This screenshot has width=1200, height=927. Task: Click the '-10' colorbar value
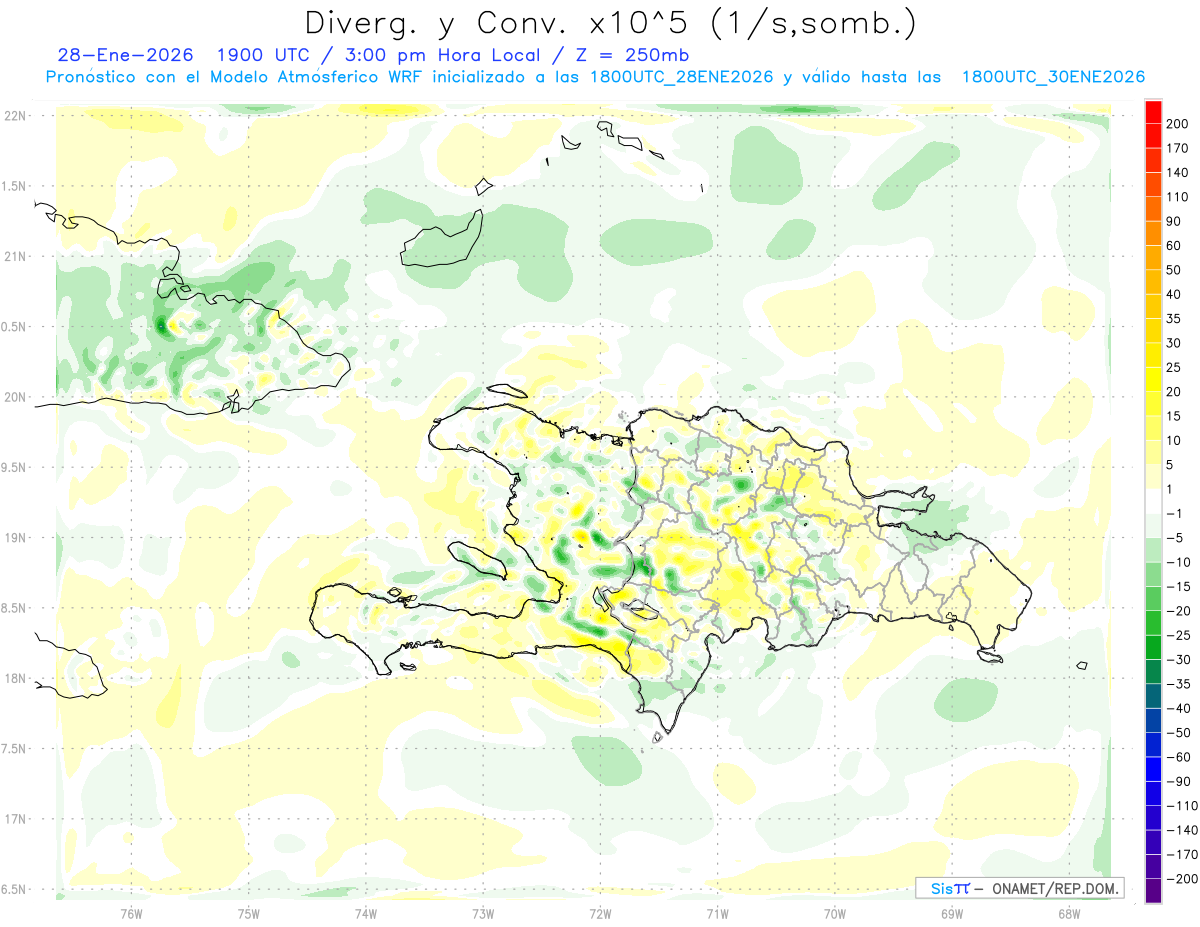pos(1178,562)
